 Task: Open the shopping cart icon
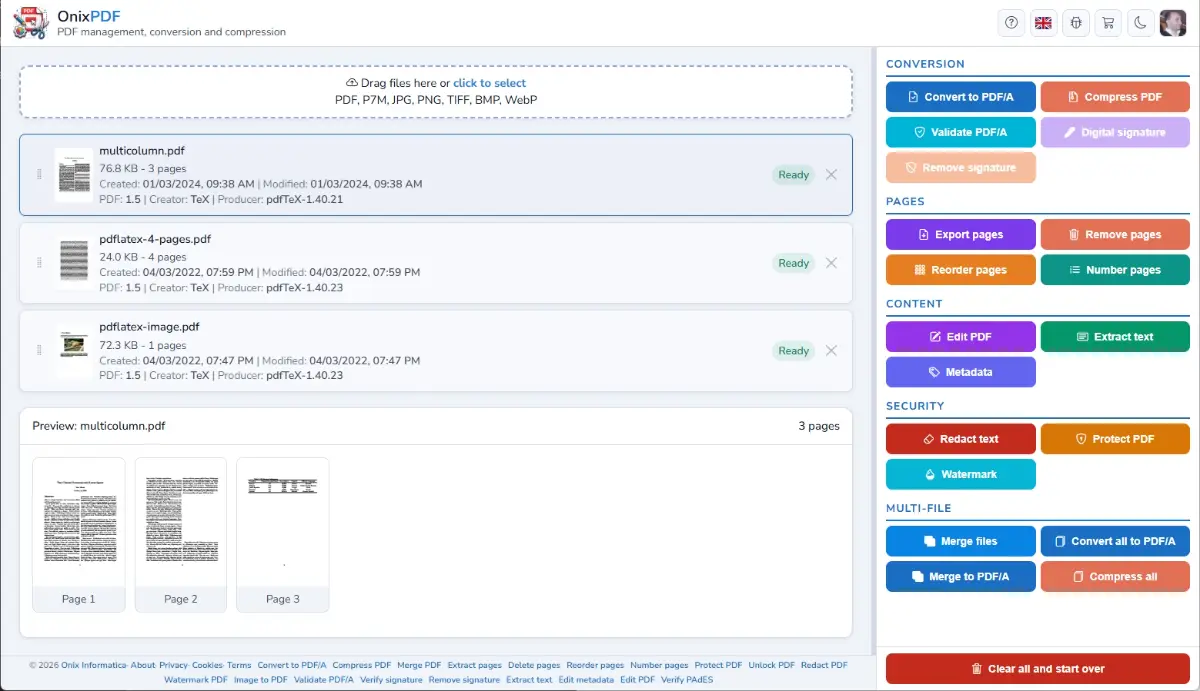coord(1108,23)
